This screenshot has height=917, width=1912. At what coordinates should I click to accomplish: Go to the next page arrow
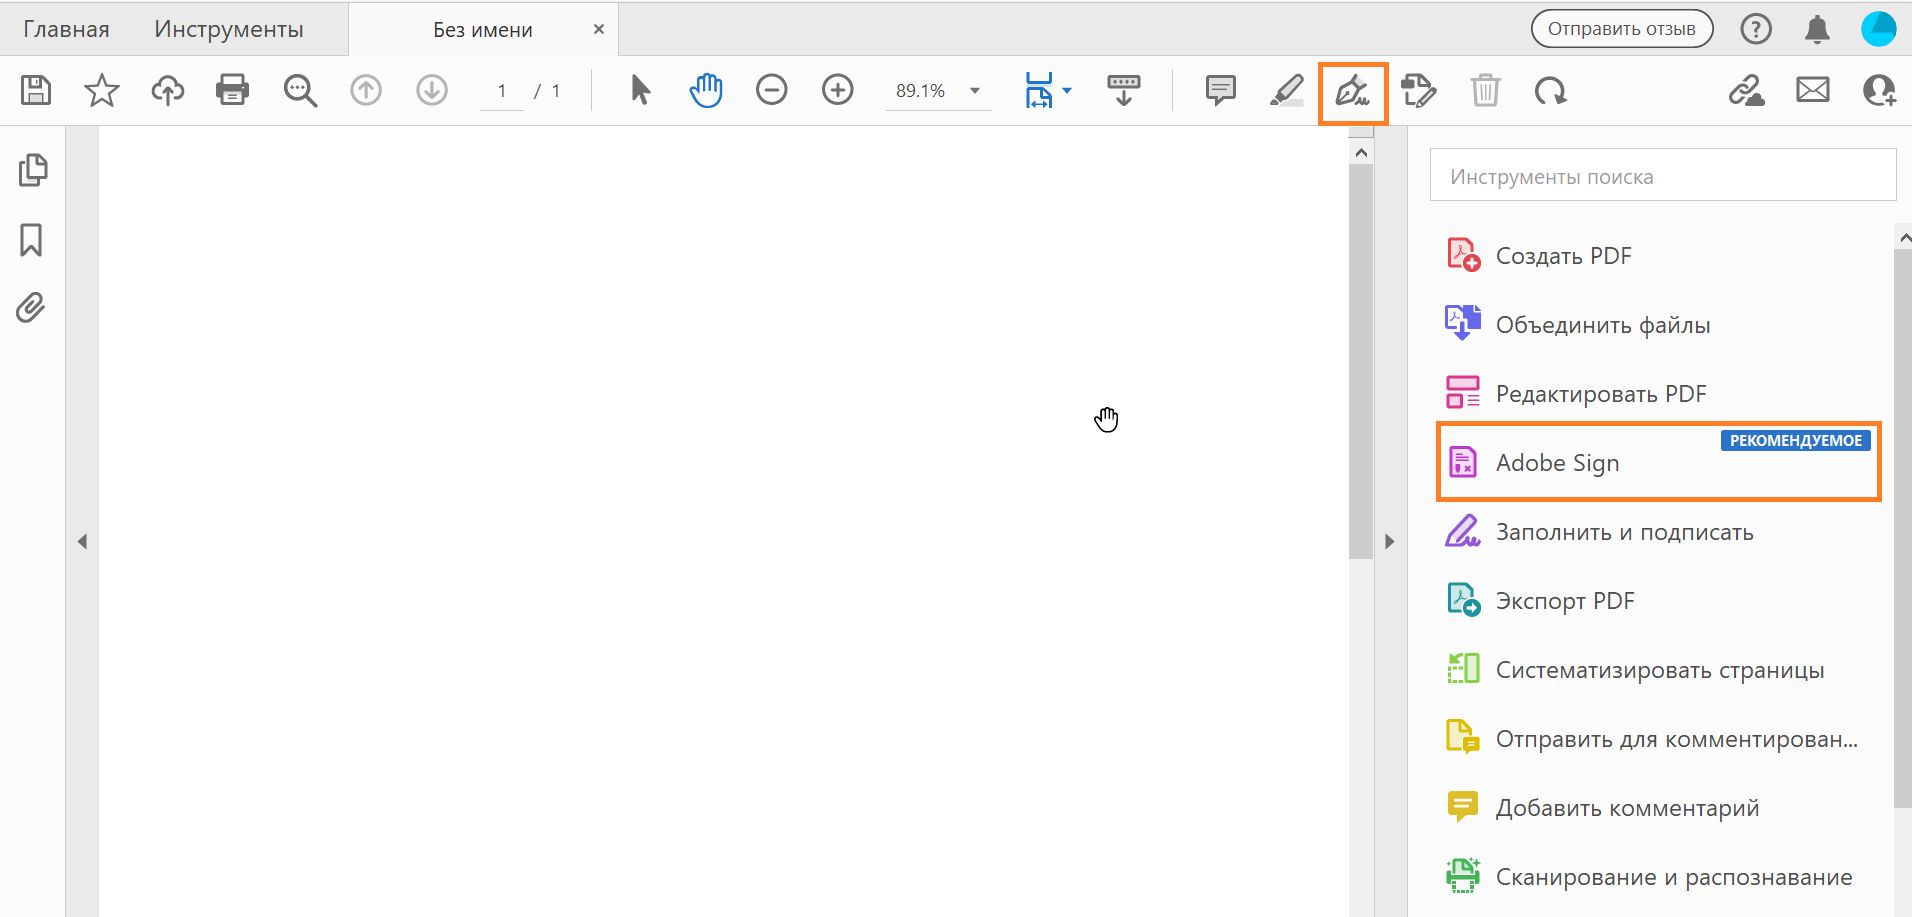point(432,90)
